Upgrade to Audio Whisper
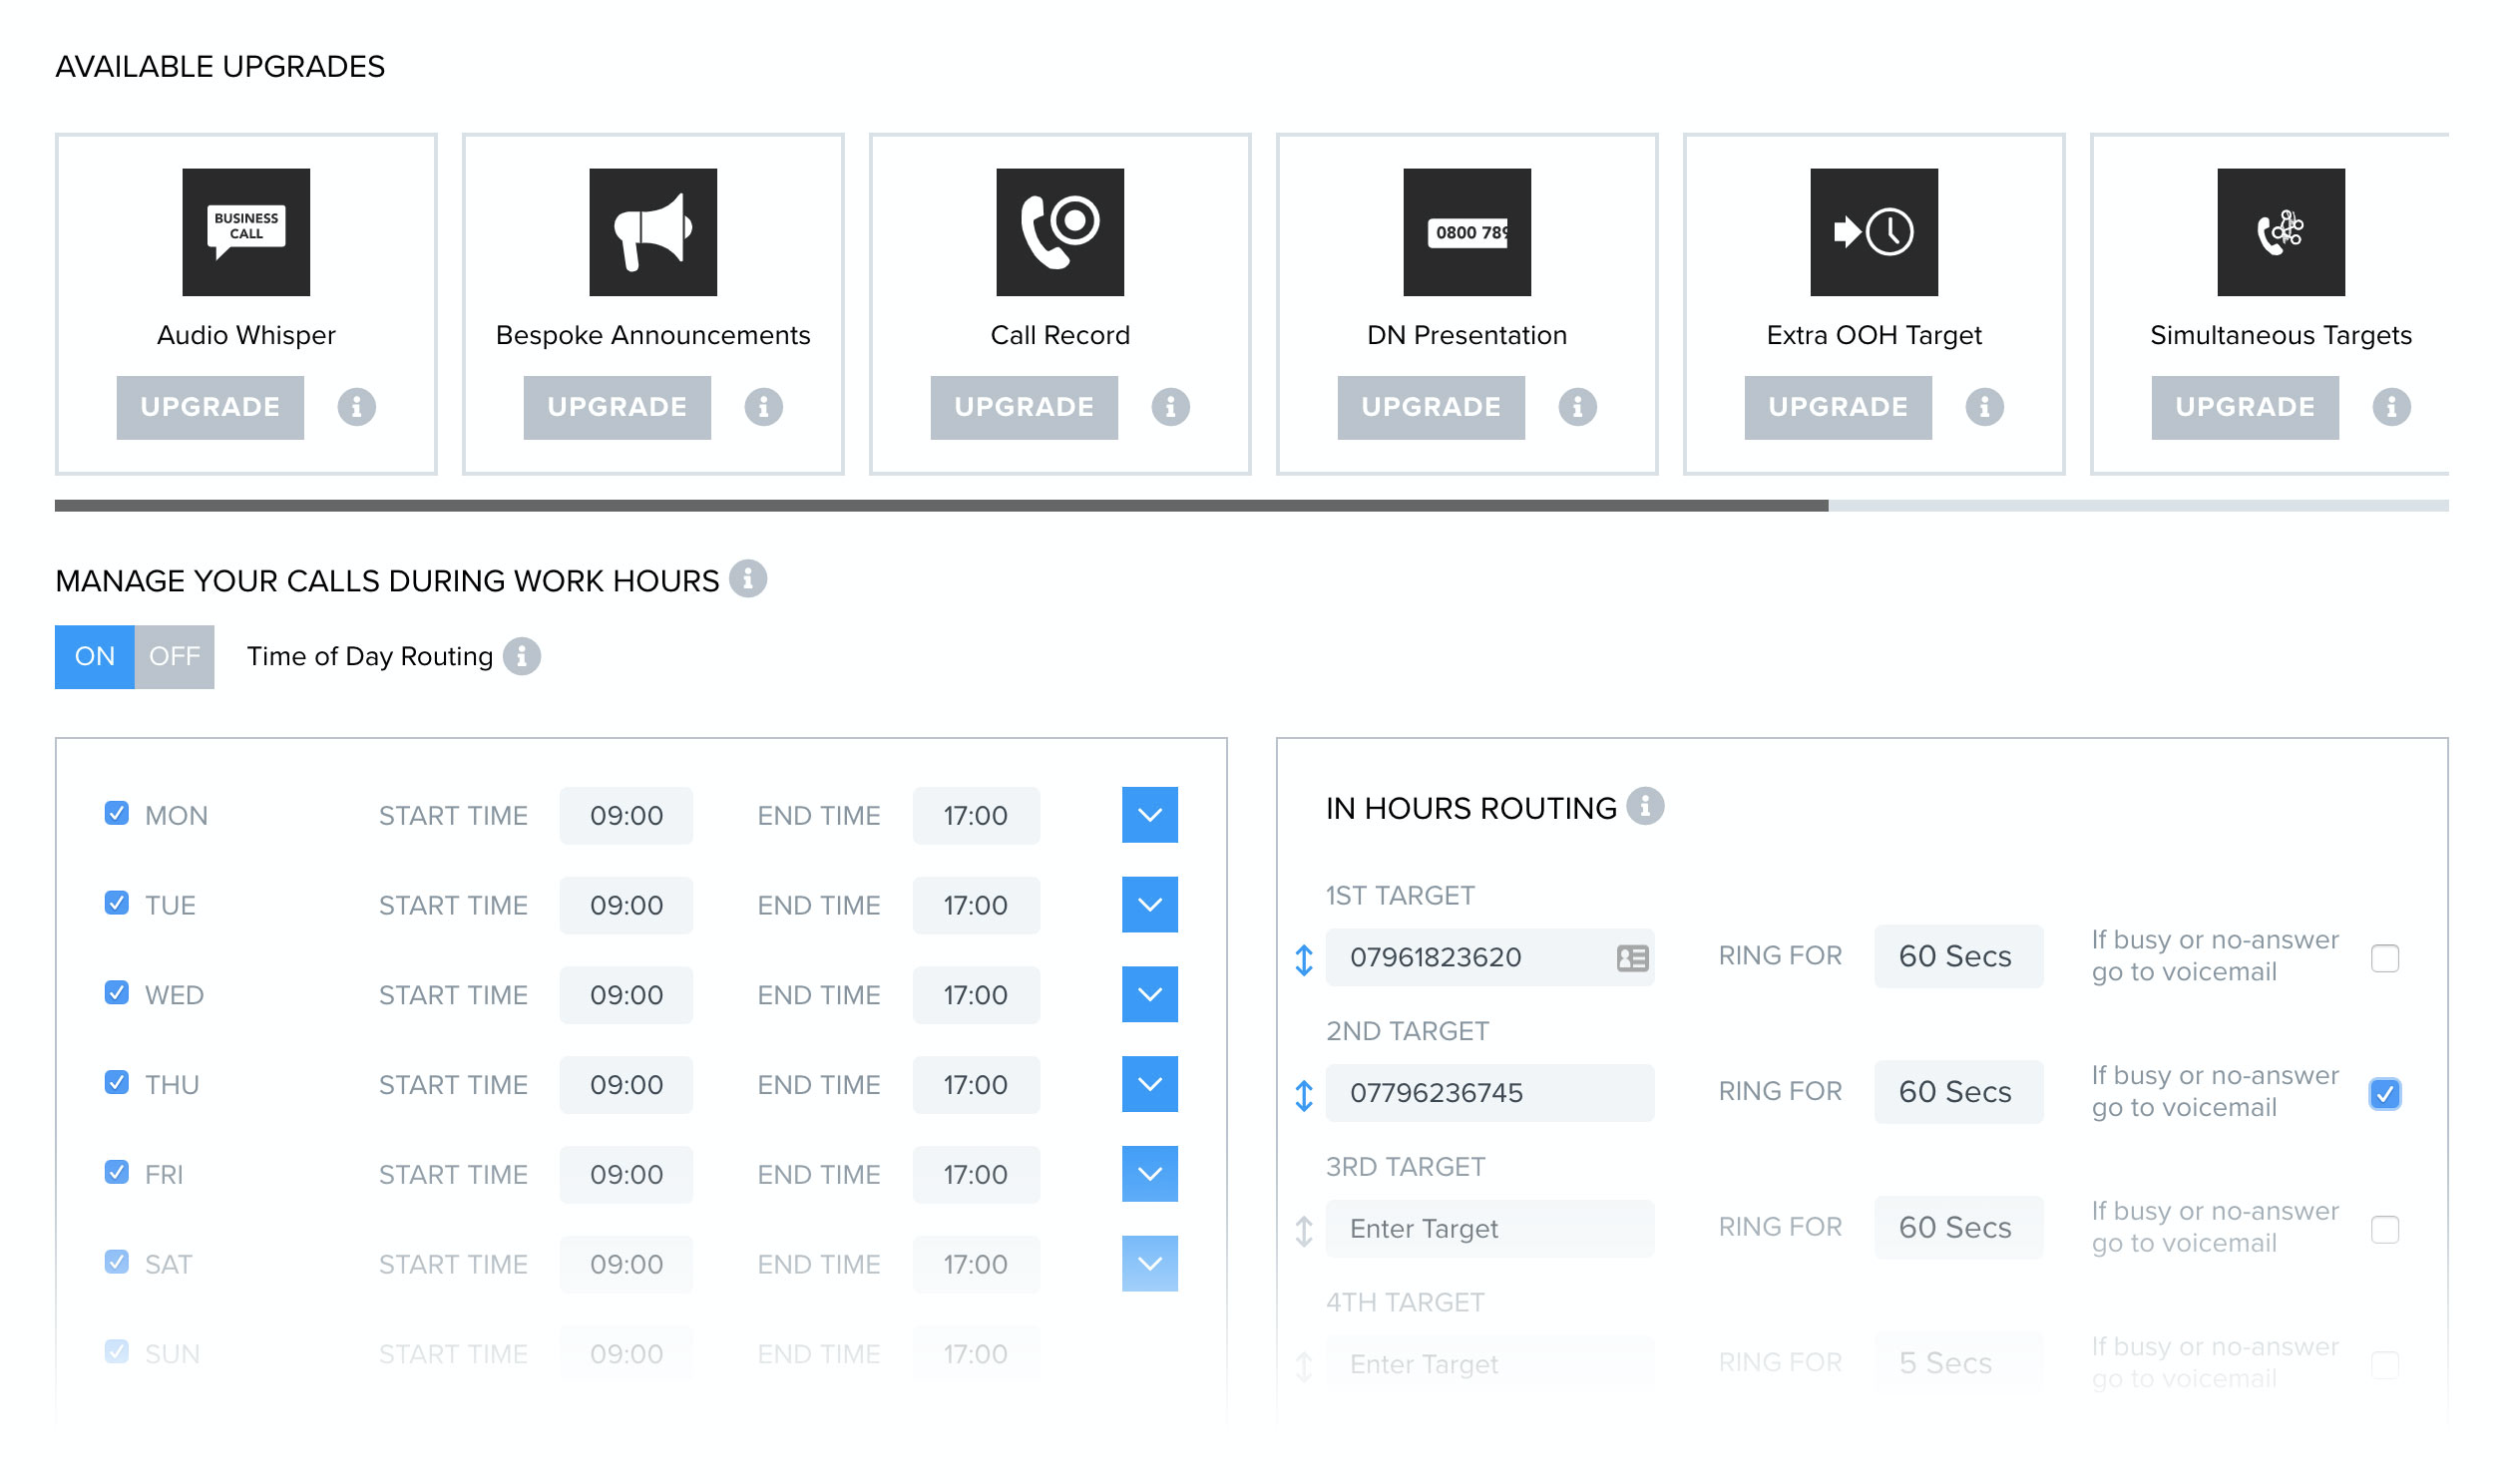 point(210,408)
